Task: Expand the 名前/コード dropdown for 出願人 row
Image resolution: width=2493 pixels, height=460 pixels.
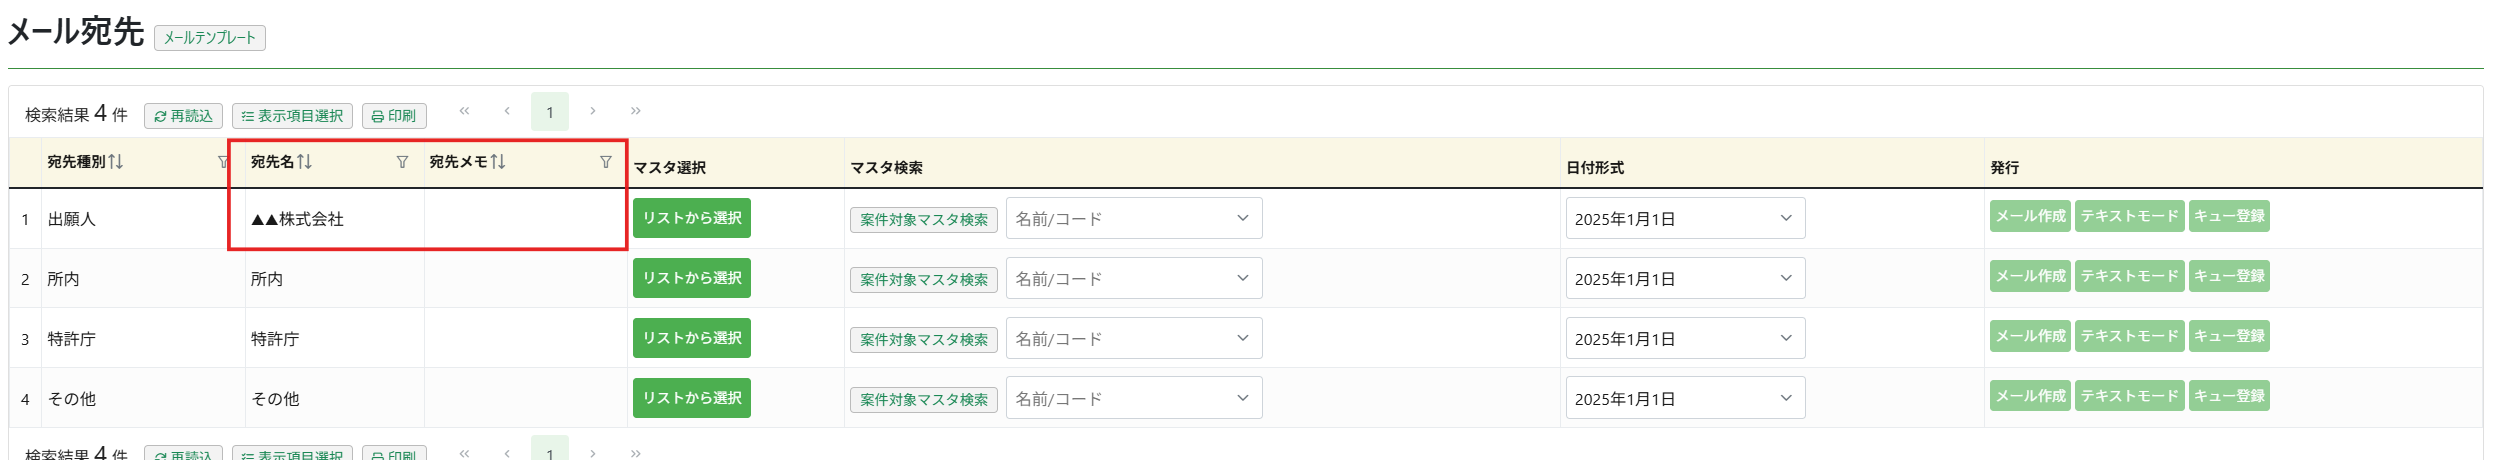Action: (1134, 218)
